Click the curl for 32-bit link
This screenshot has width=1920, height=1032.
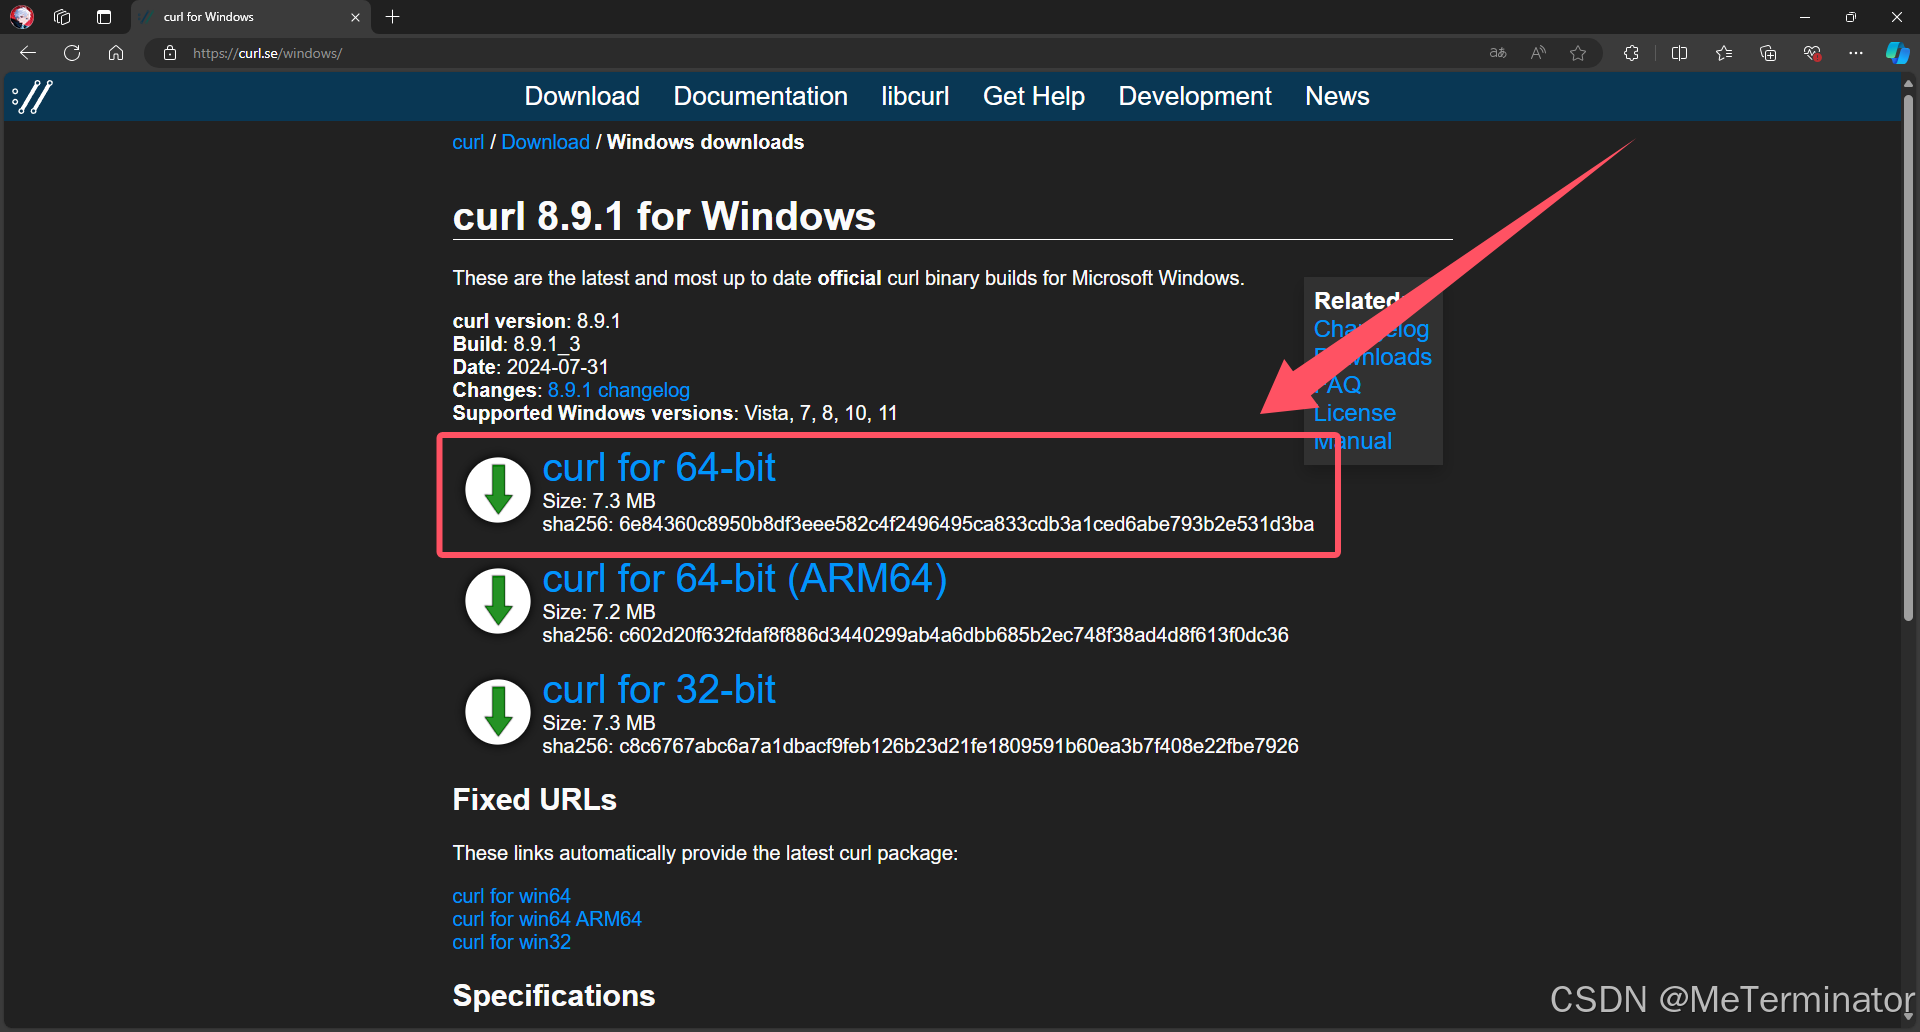(659, 689)
